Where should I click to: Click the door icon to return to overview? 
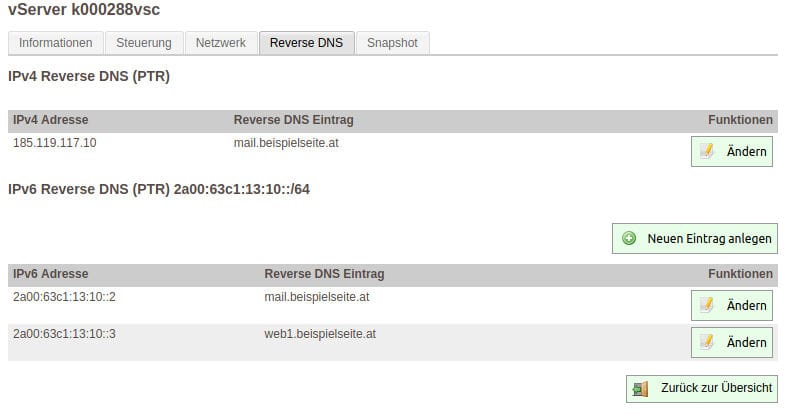coord(642,388)
